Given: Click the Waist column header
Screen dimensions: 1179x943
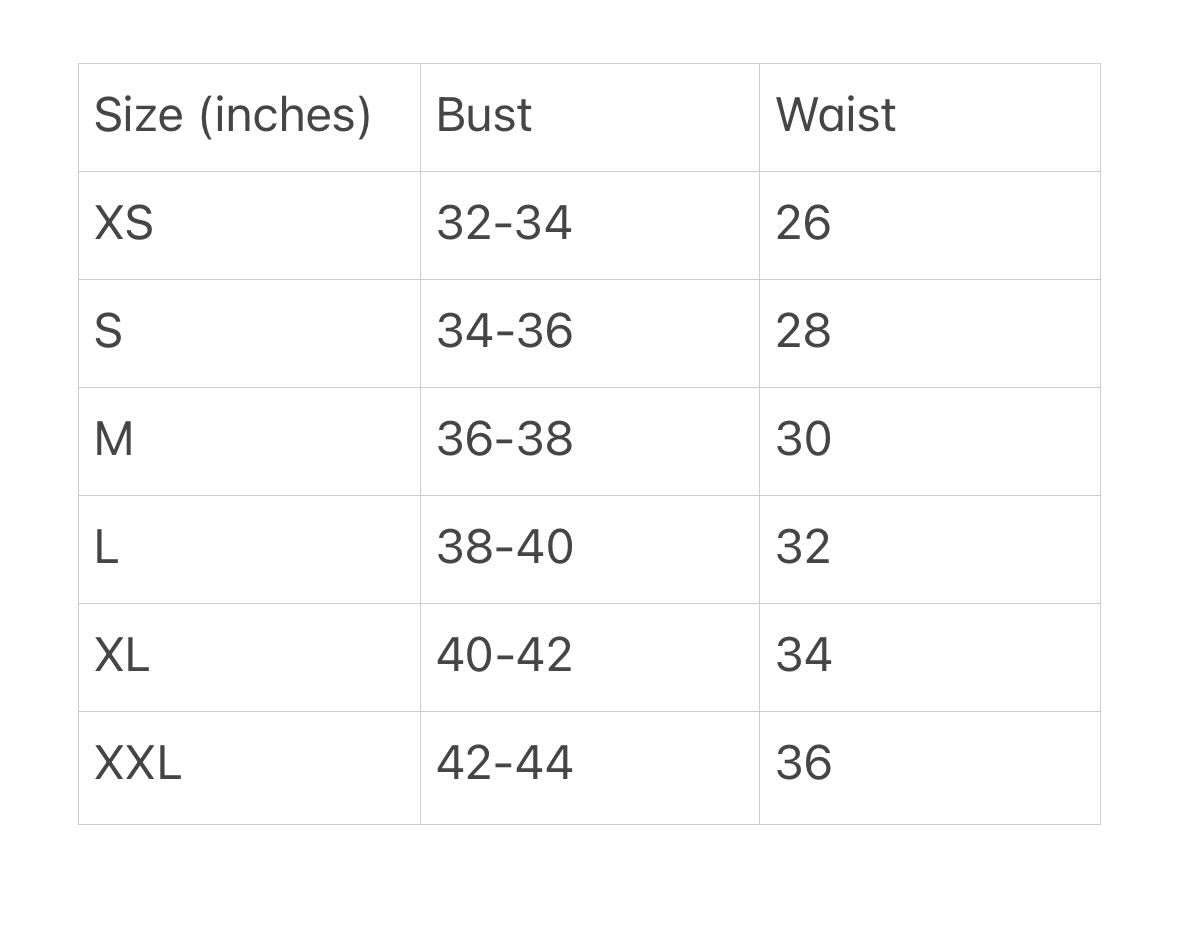Looking at the screenshot, I should [835, 115].
